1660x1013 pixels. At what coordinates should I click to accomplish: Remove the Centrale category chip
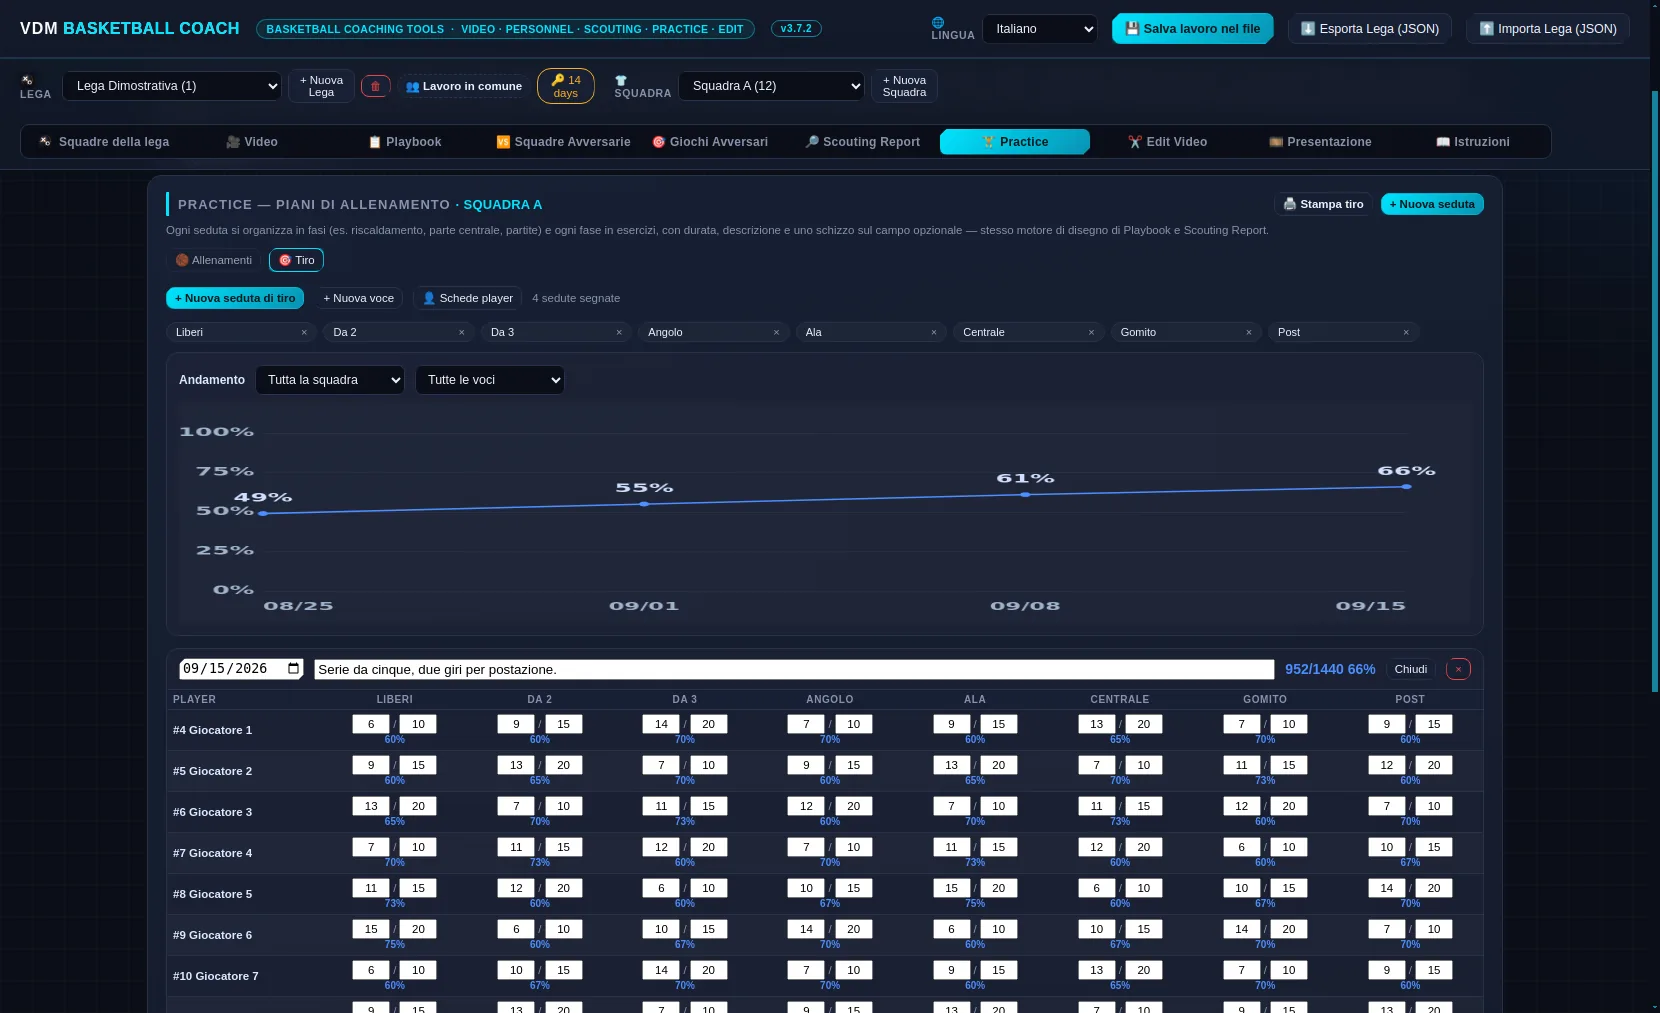(1091, 332)
